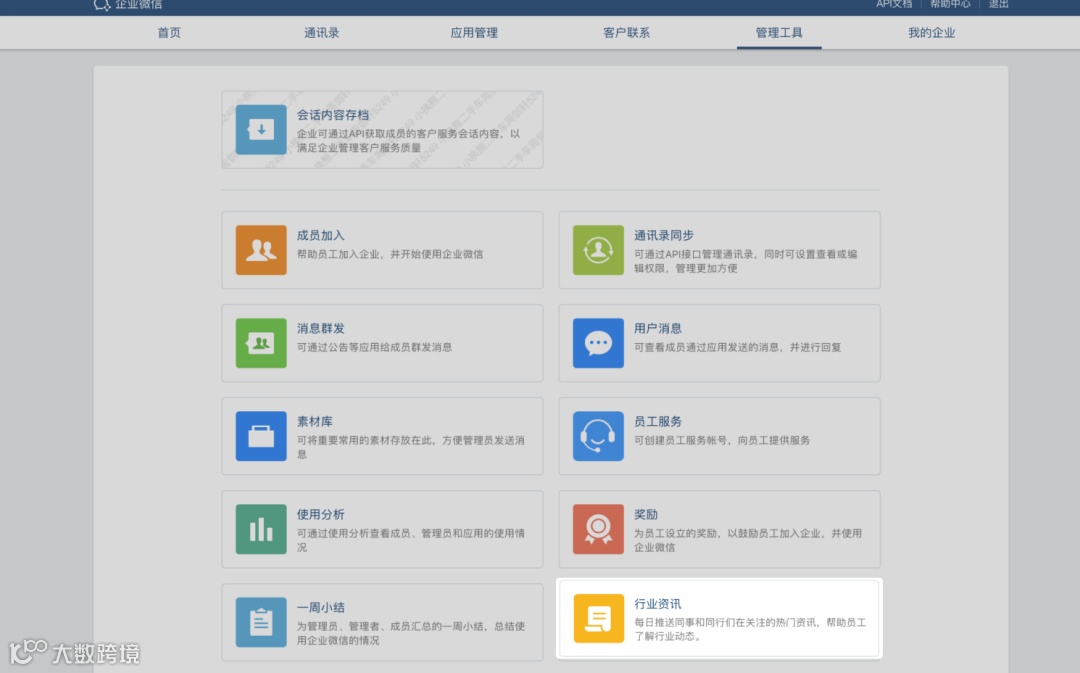
Task: Open the 帮助中心 link
Action: coord(950,4)
